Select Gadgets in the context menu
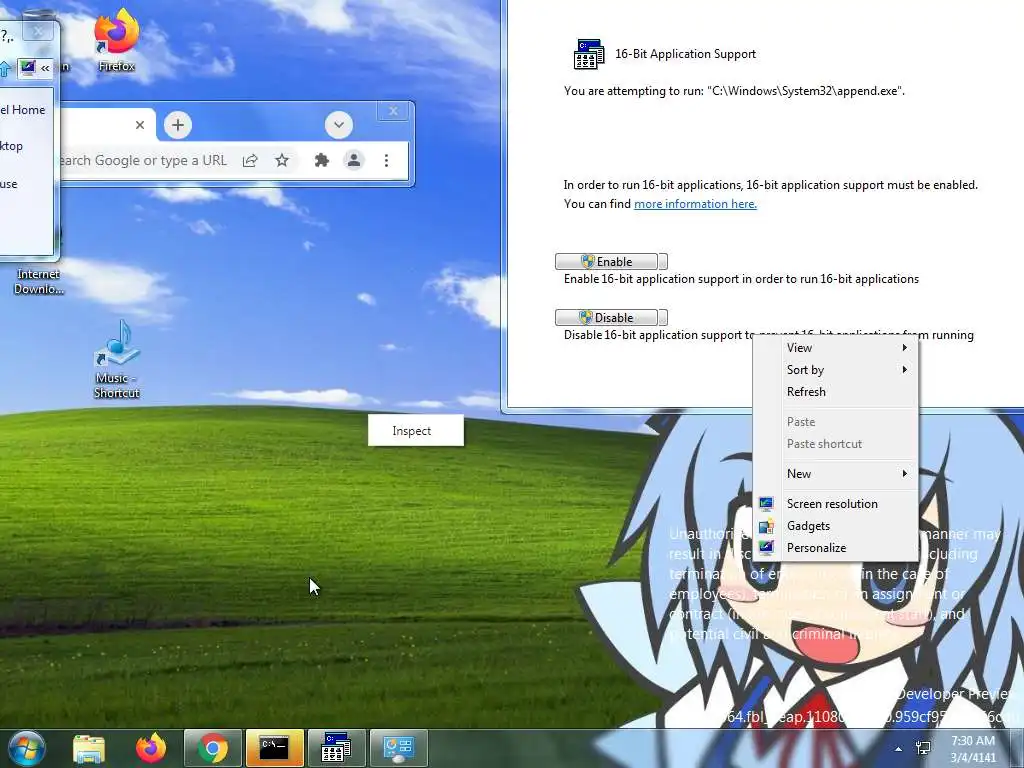1024x768 pixels. pyautogui.click(x=836, y=526)
